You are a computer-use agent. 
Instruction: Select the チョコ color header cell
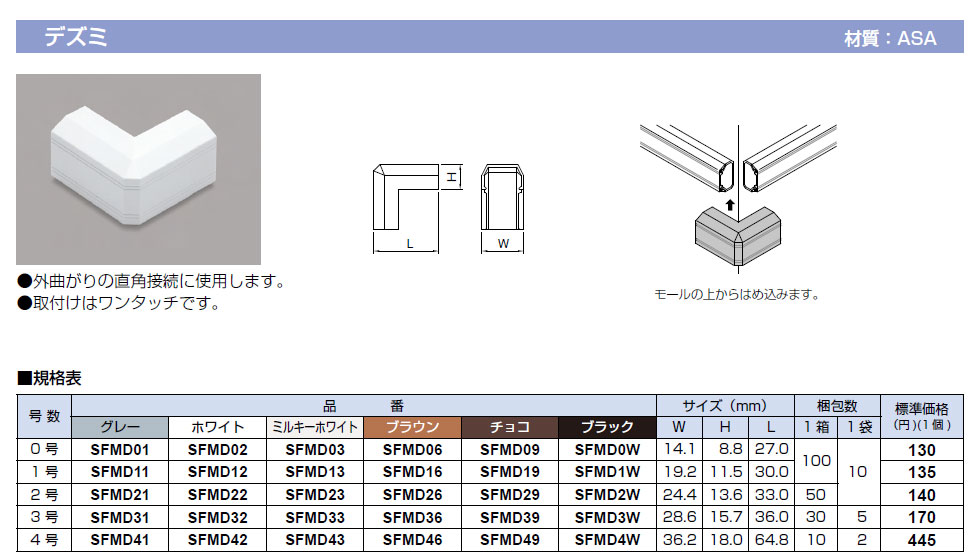[x=509, y=428]
